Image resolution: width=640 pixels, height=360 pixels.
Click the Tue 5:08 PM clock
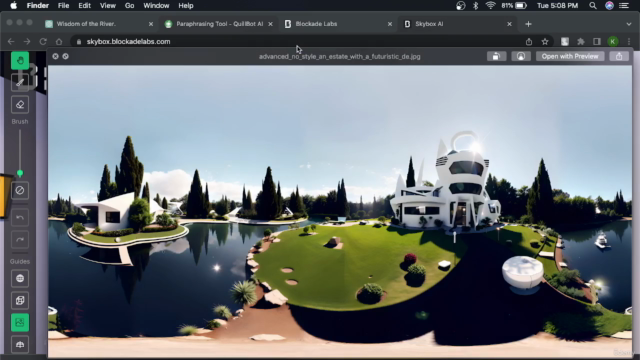click(x=558, y=6)
